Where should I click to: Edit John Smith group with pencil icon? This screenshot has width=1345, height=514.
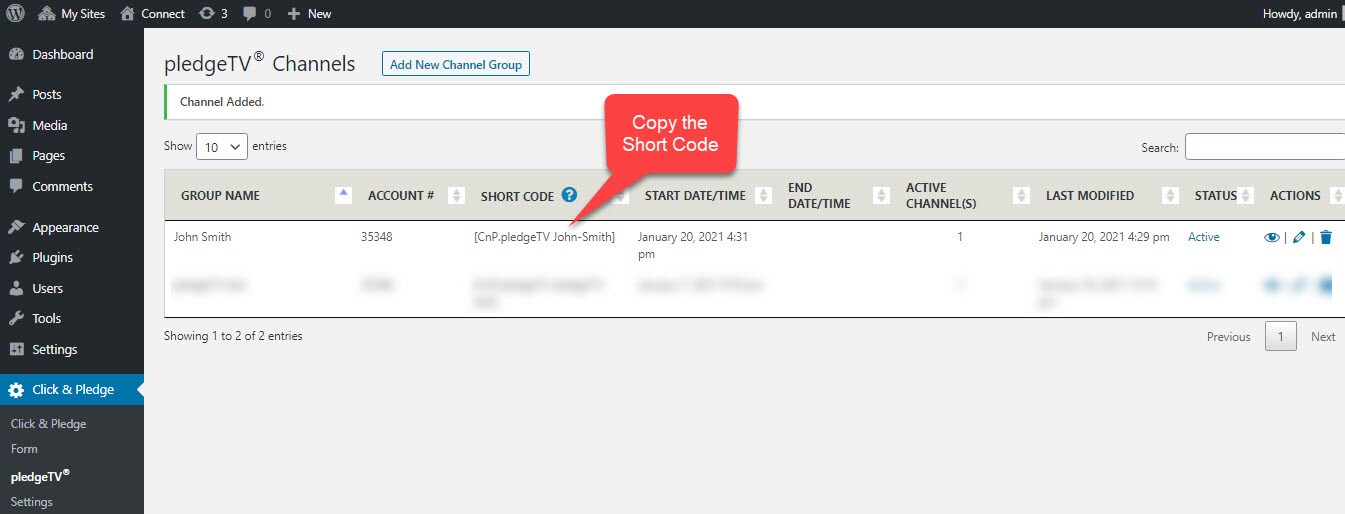click(1299, 237)
